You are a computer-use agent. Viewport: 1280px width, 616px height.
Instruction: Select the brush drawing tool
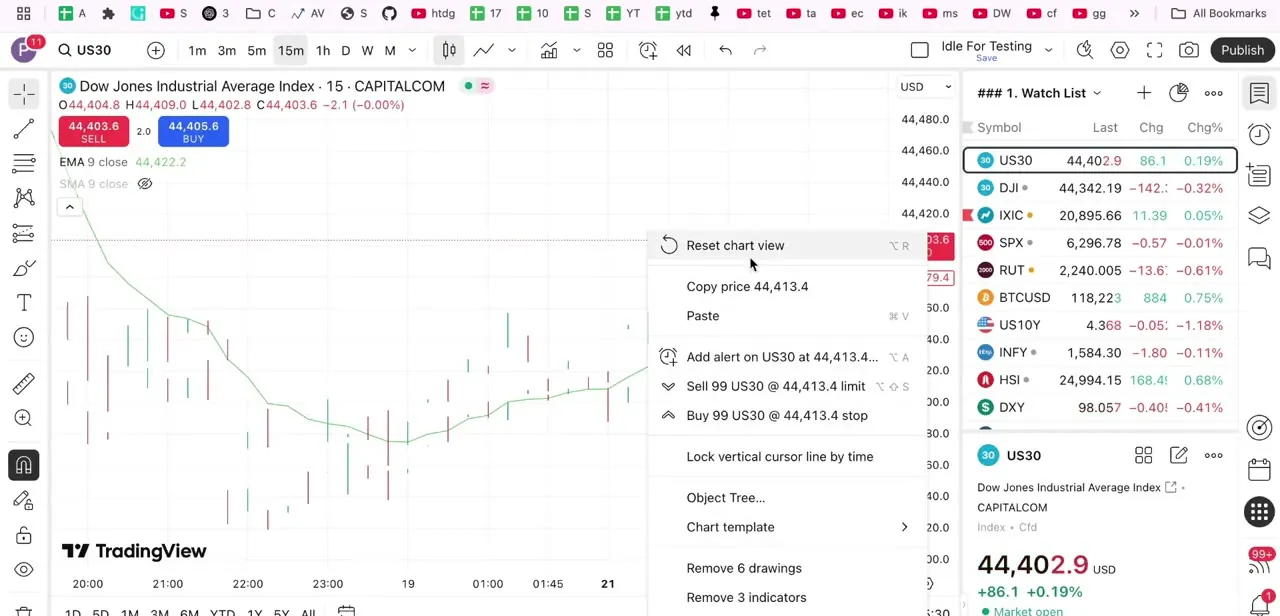coord(24,268)
